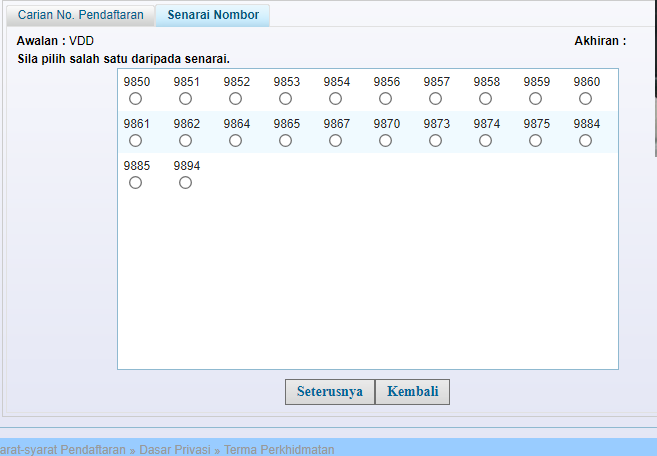Pick number 9870 in the list

pos(385,141)
